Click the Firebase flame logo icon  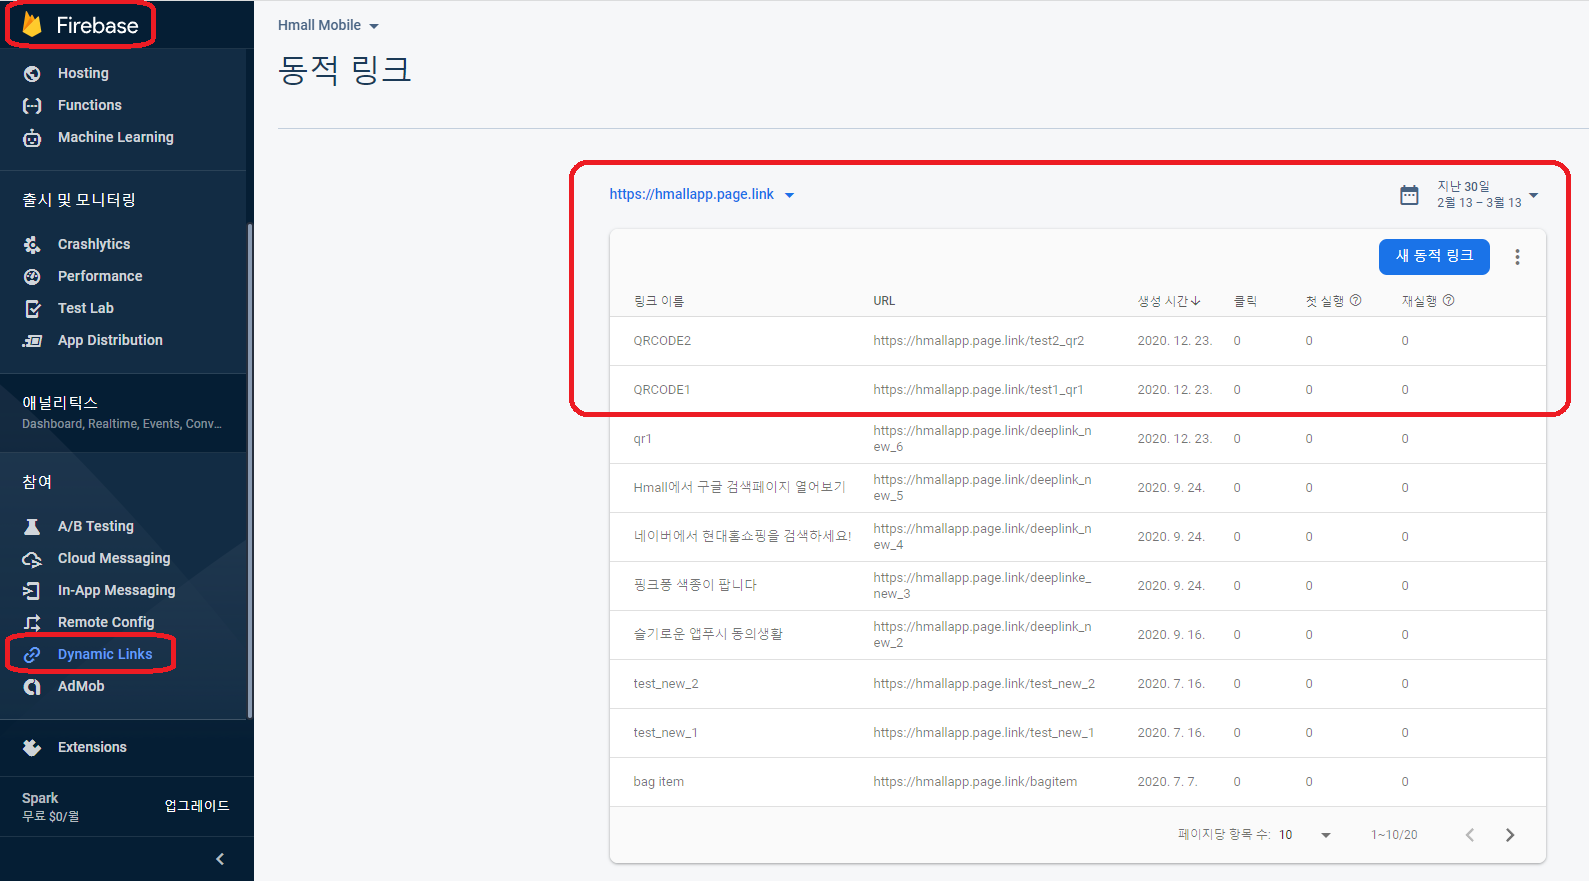[32, 25]
